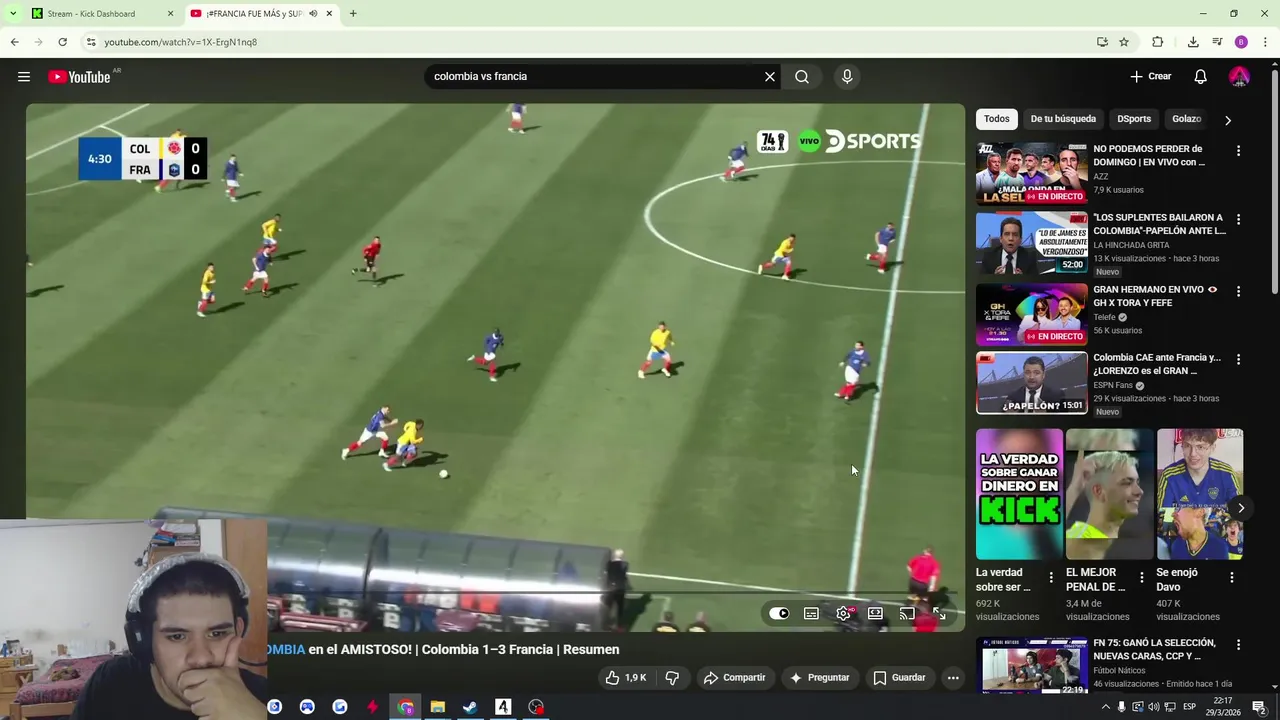
Task: Dislike the video
Action: pyautogui.click(x=672, y=678)
